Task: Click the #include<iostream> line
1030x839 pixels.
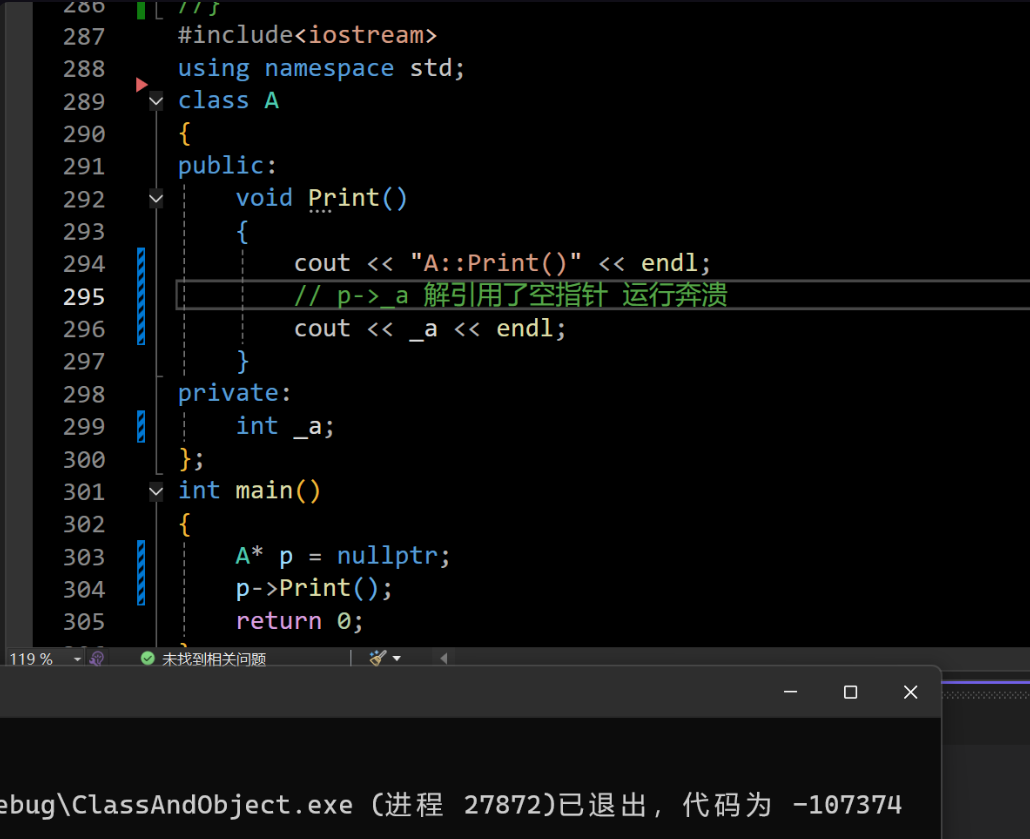Action: coord(307,35)
